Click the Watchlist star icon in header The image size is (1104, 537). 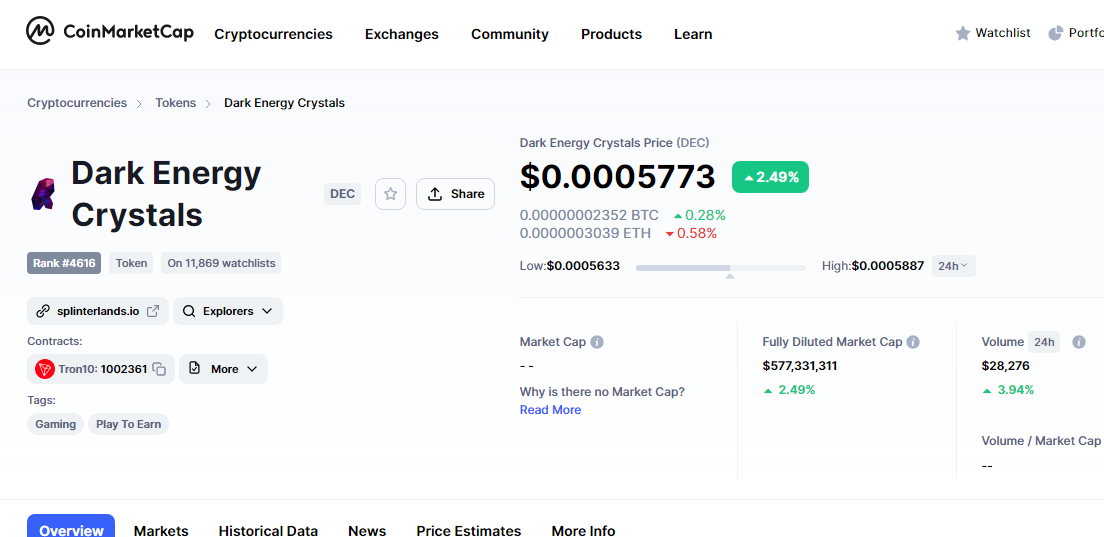962,33
